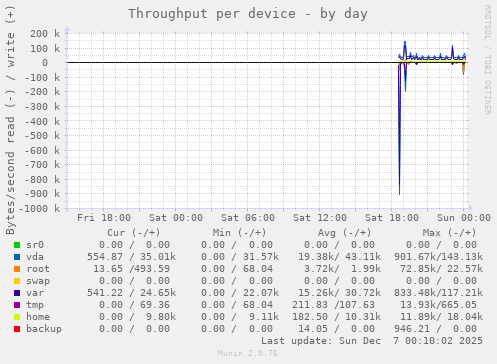Click the 'Sun 00:00' x-axis label
Image resolution: width=497 pixels, height=364 pixels.
464,218
